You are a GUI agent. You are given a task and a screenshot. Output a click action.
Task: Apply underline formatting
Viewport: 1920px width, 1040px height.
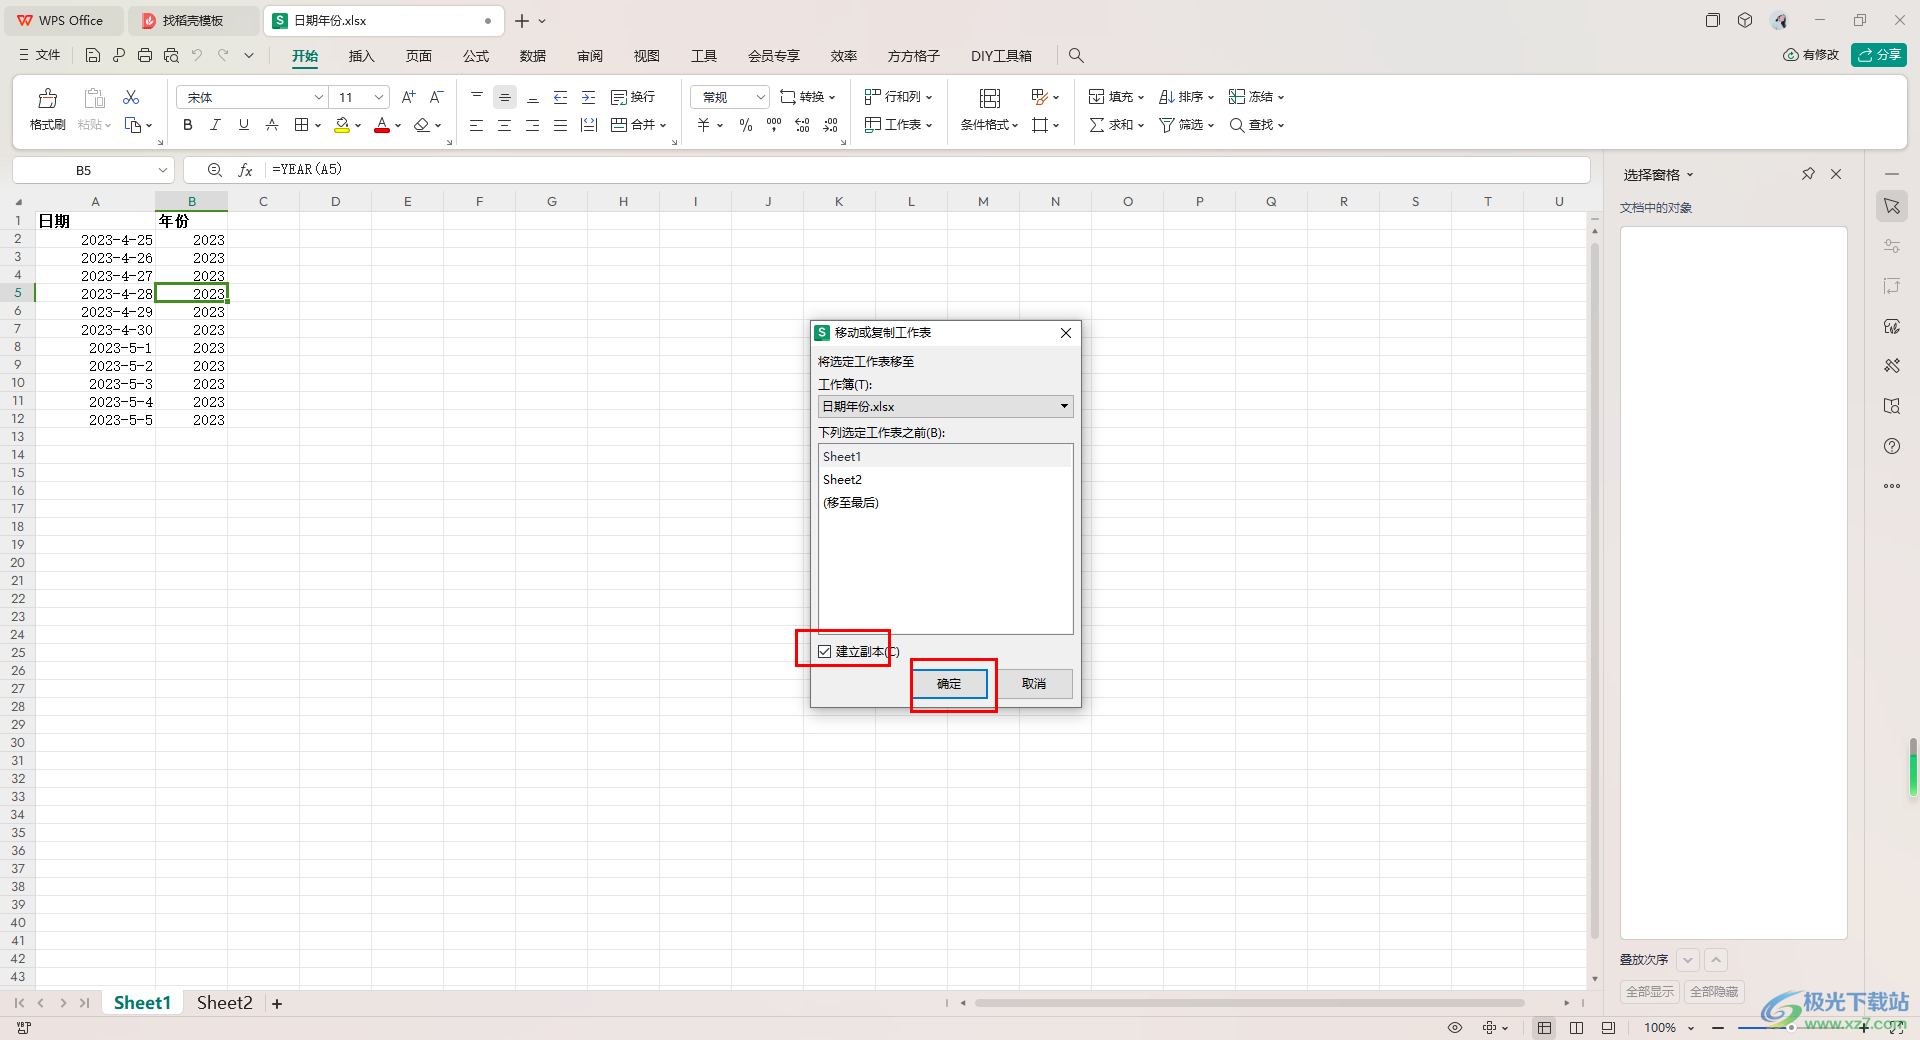click(x=243, y=125)
